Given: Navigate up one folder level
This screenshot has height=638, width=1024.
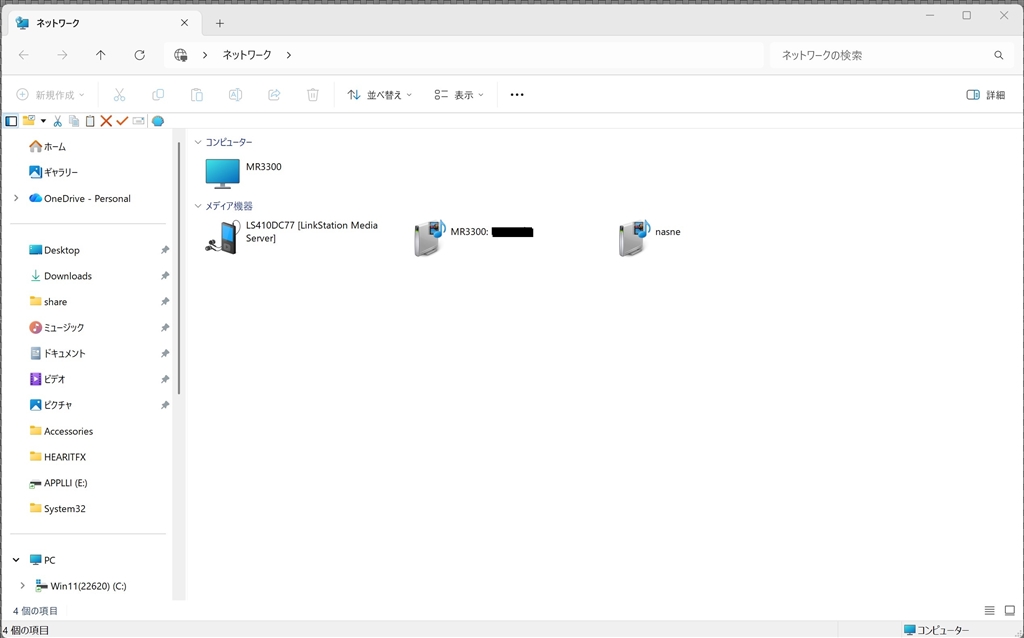Looking at the screenshot, I should 101,56.
